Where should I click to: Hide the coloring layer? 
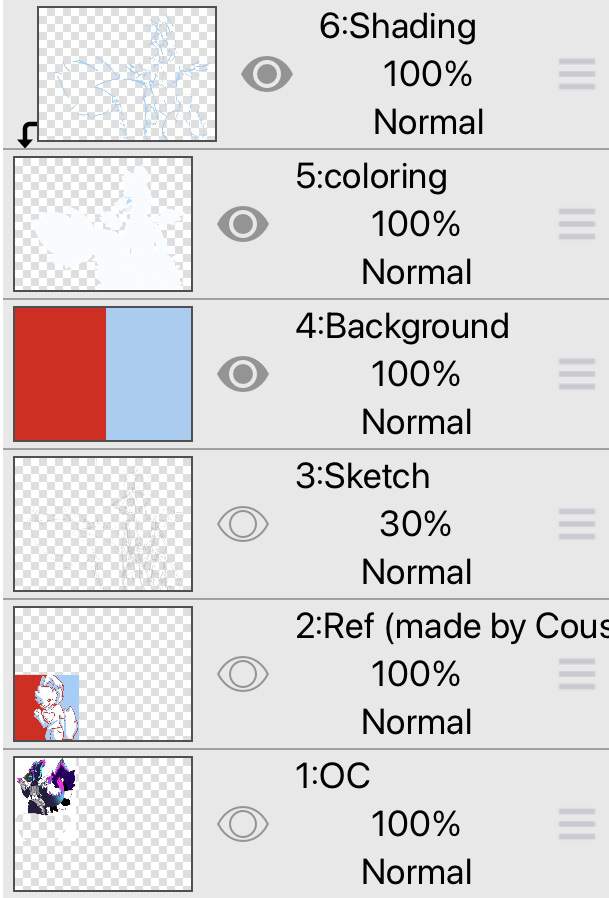tap(243, 224)
